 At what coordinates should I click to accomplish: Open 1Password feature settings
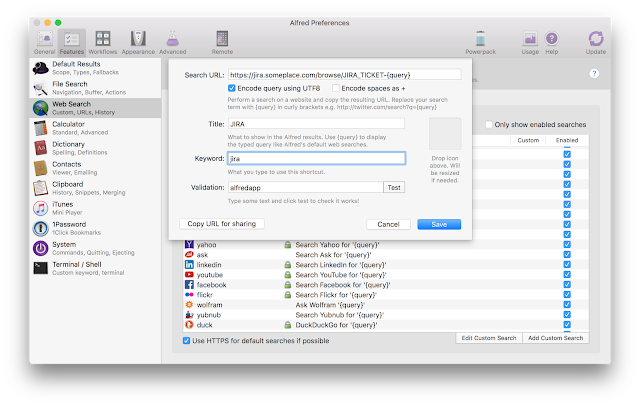96,228
